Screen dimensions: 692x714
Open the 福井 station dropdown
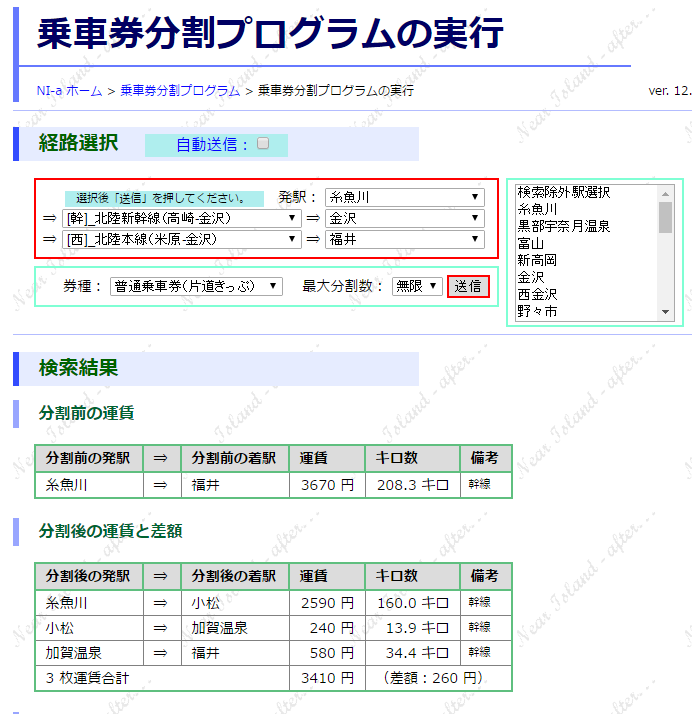coord(405,239)
